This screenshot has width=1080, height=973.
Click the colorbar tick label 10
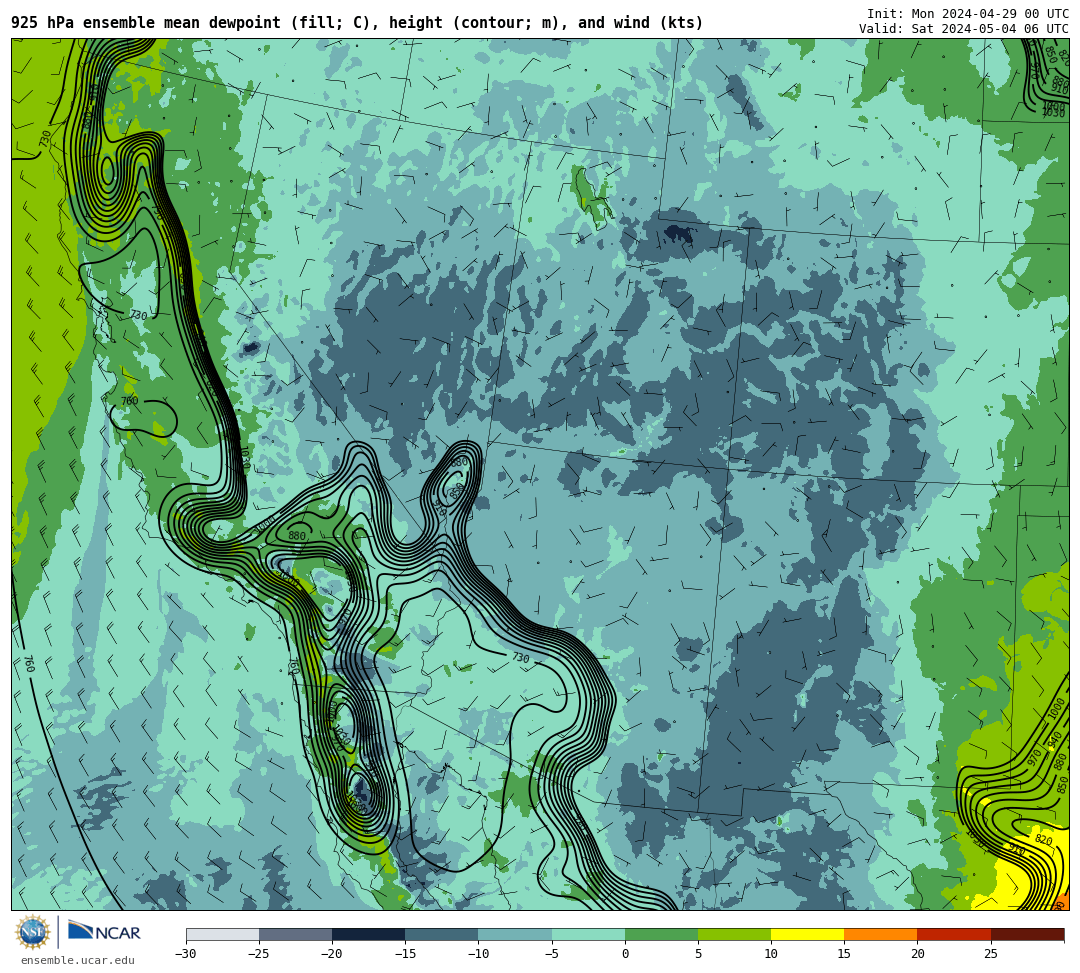[771, 954]
